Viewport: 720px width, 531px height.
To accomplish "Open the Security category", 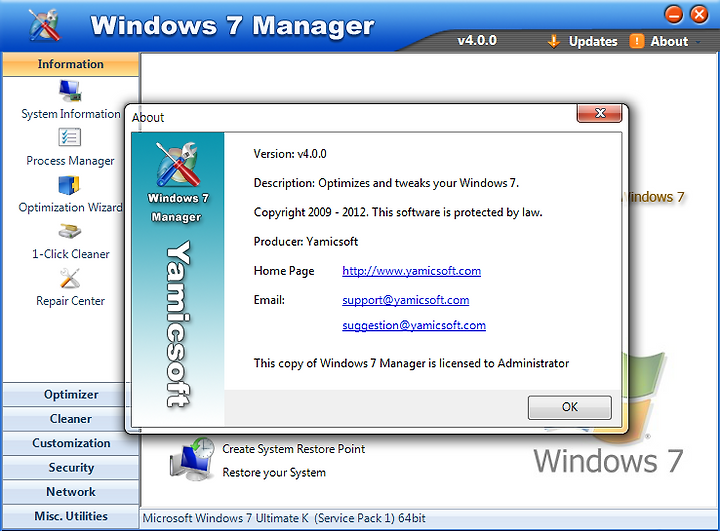I will click(x=71, y=468).
